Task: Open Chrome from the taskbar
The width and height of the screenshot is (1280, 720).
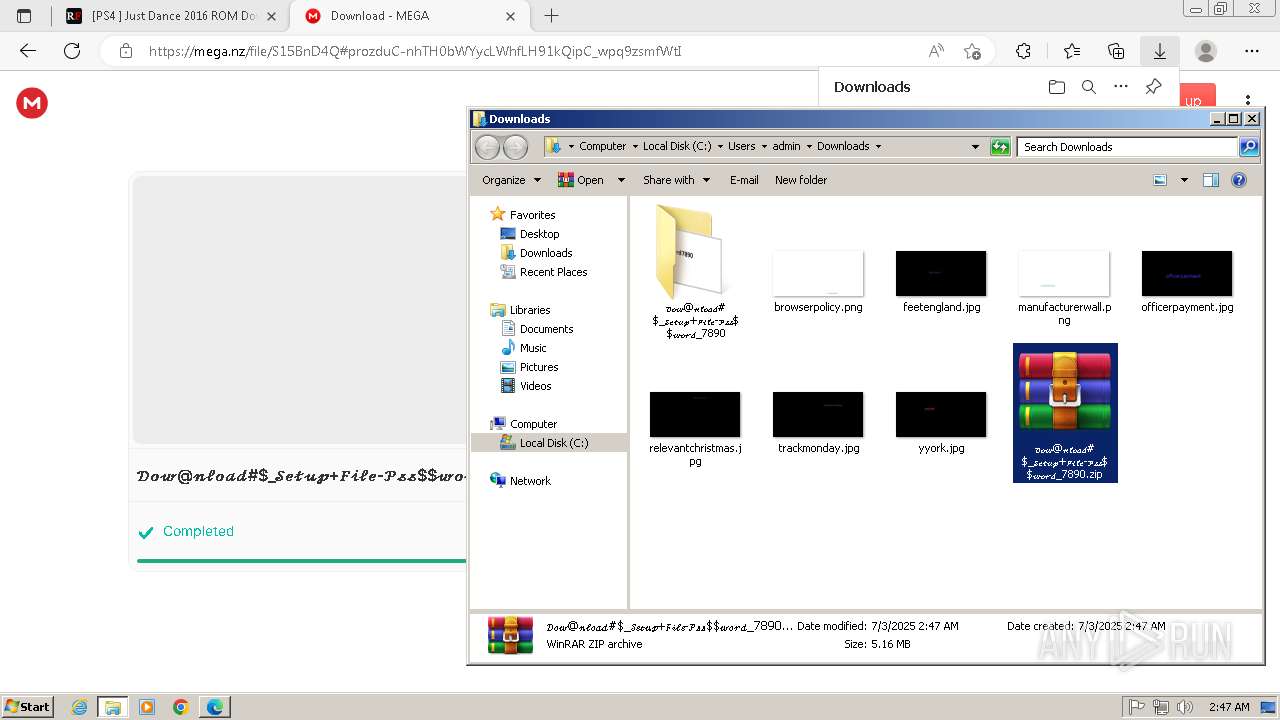Action: tap(181, 707)
